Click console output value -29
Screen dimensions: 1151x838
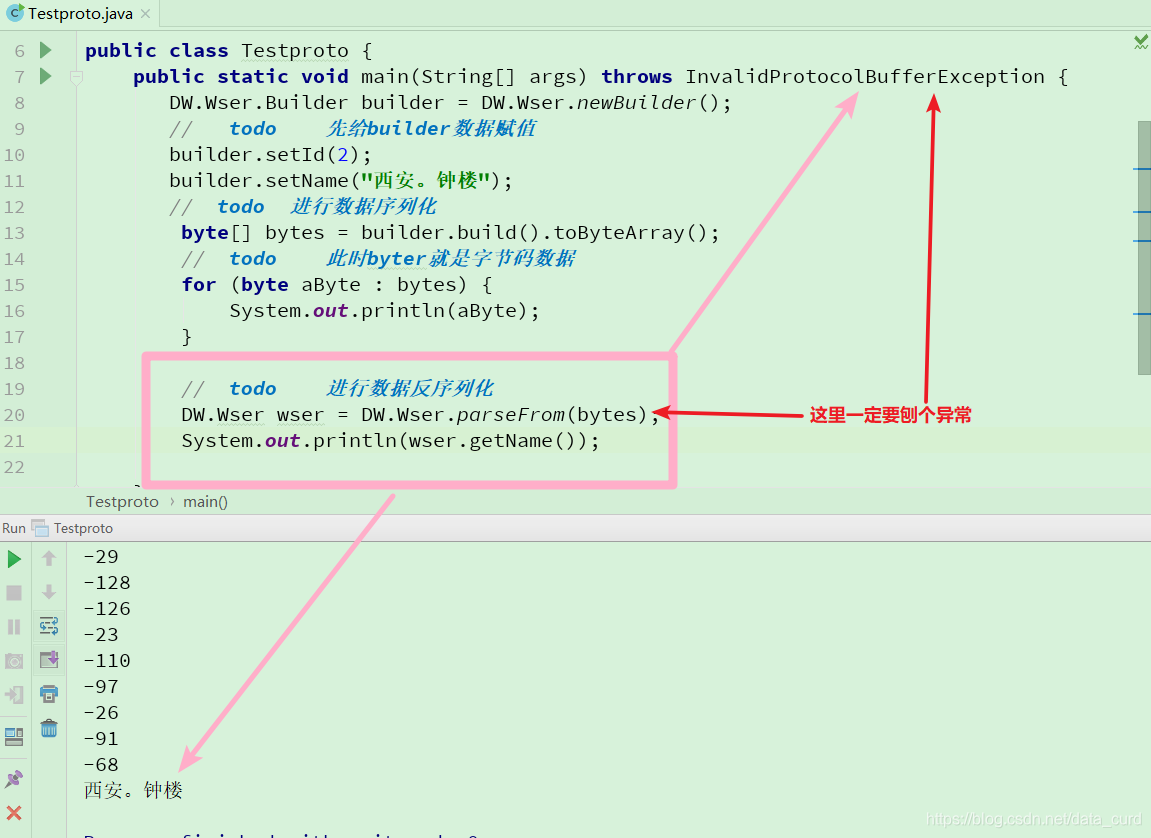[101, 556]
